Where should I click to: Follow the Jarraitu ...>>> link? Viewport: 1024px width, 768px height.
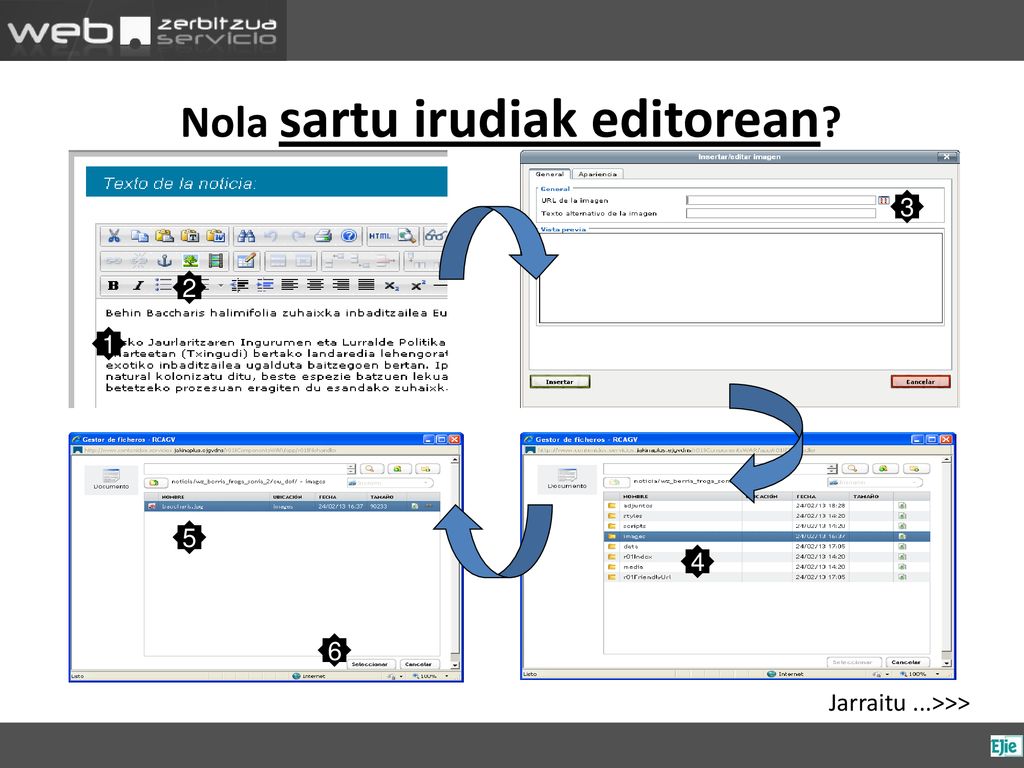coord(899,703)
